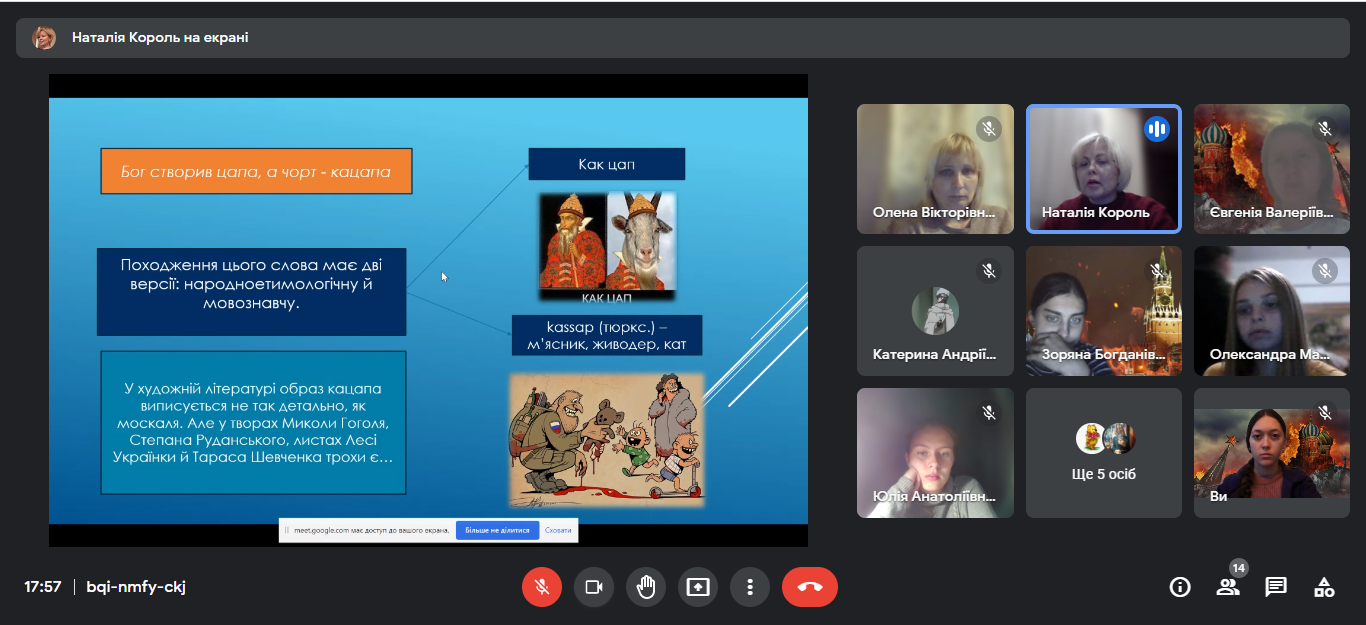Click Наталія Король's avatar in presentation banner
Viewport: 1366px width, 625px height.
click(44, 37)
